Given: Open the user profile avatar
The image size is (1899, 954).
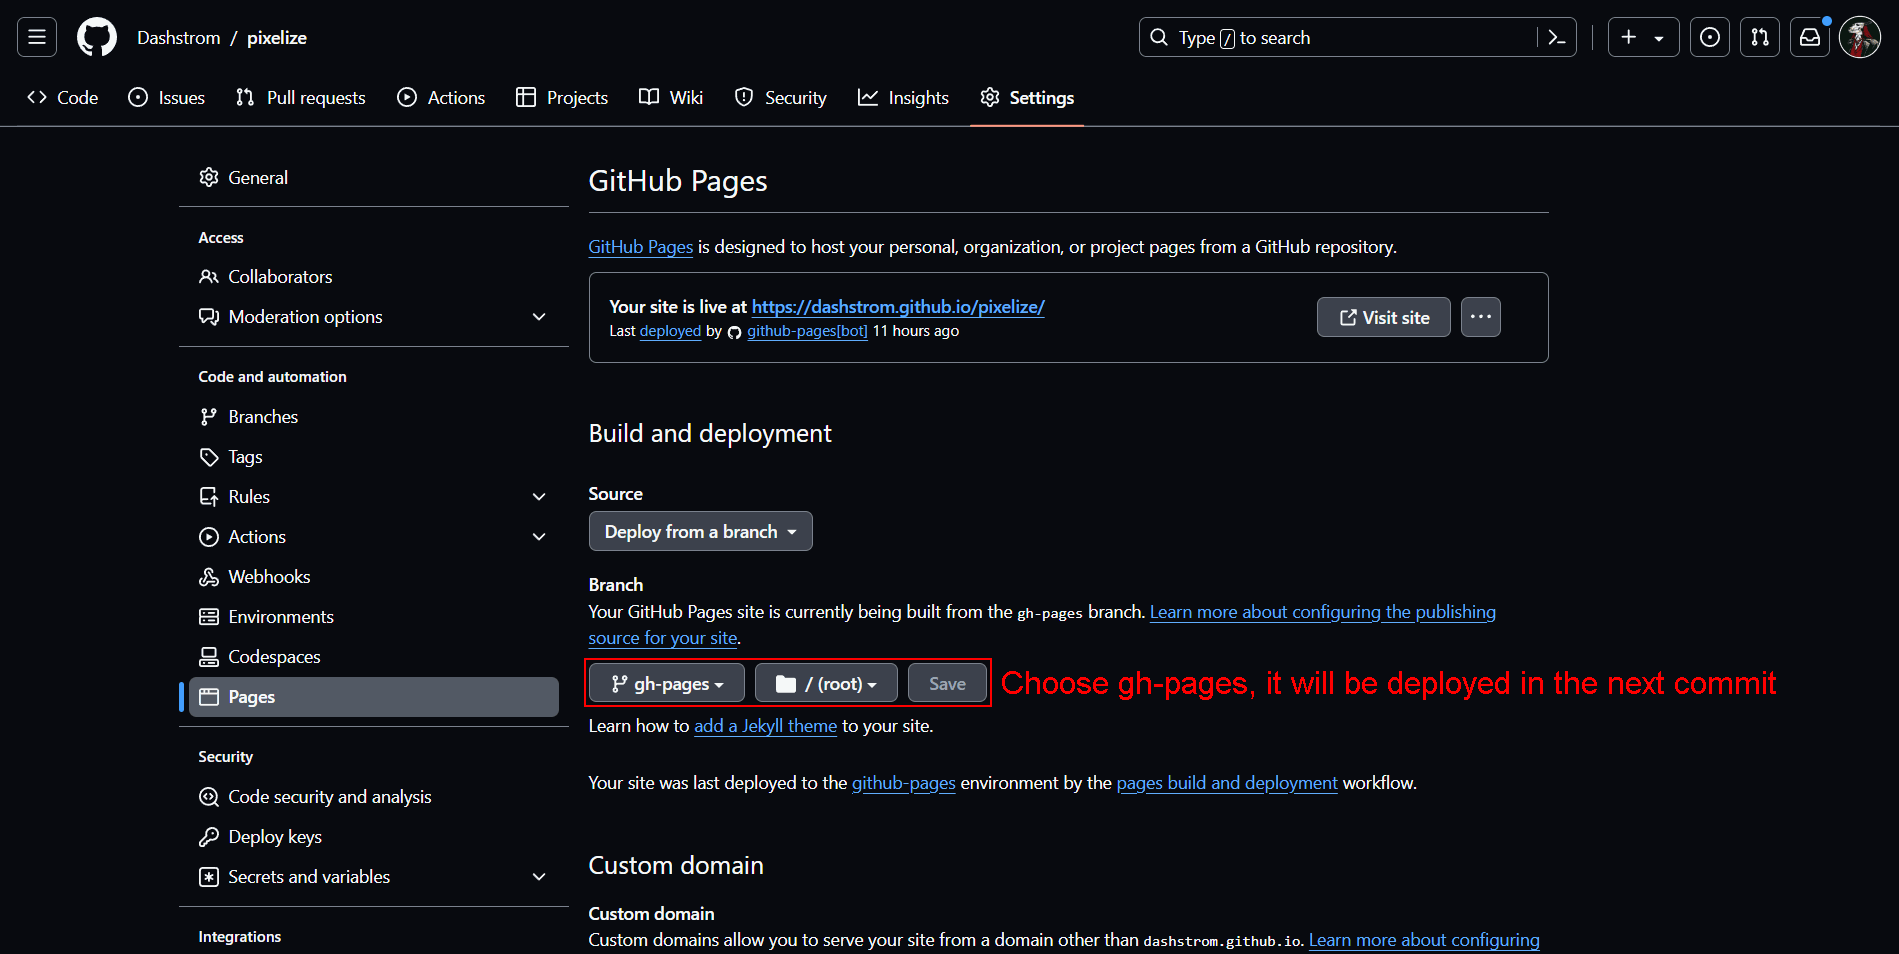Looking at the screenshot, I should [1860, 37].
